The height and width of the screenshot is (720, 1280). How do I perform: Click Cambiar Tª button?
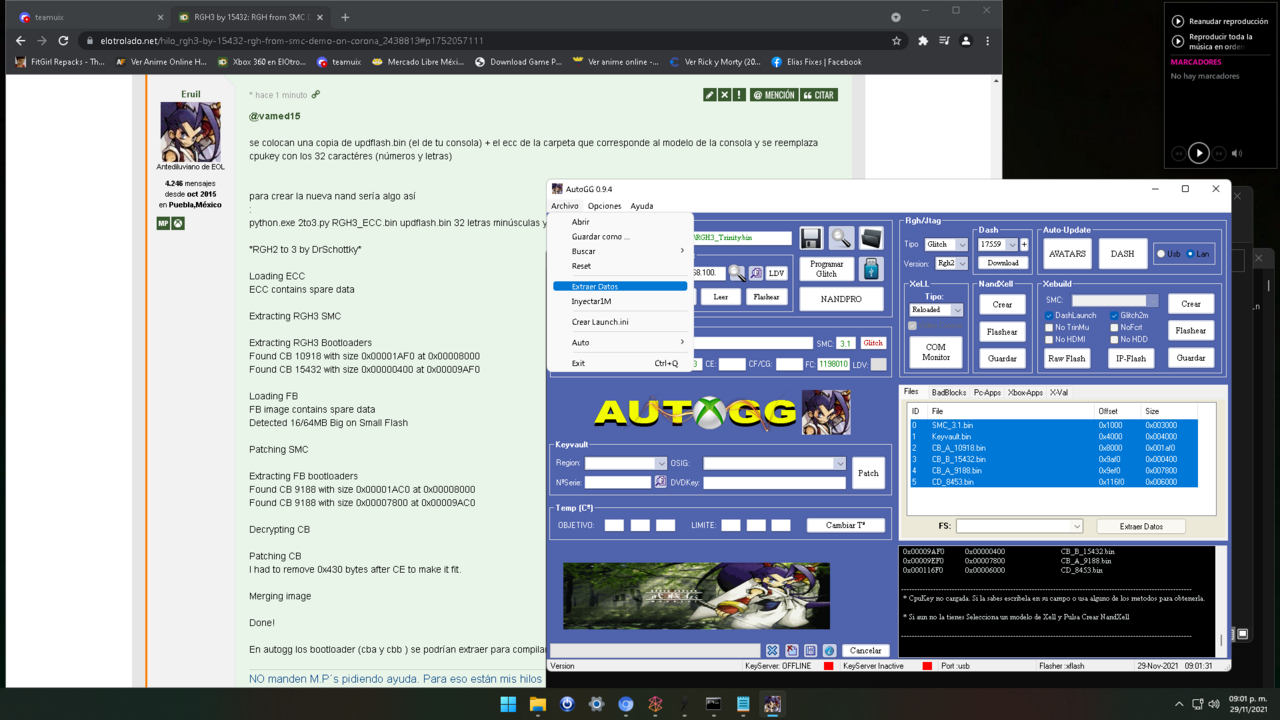click(x=846, y=525)
